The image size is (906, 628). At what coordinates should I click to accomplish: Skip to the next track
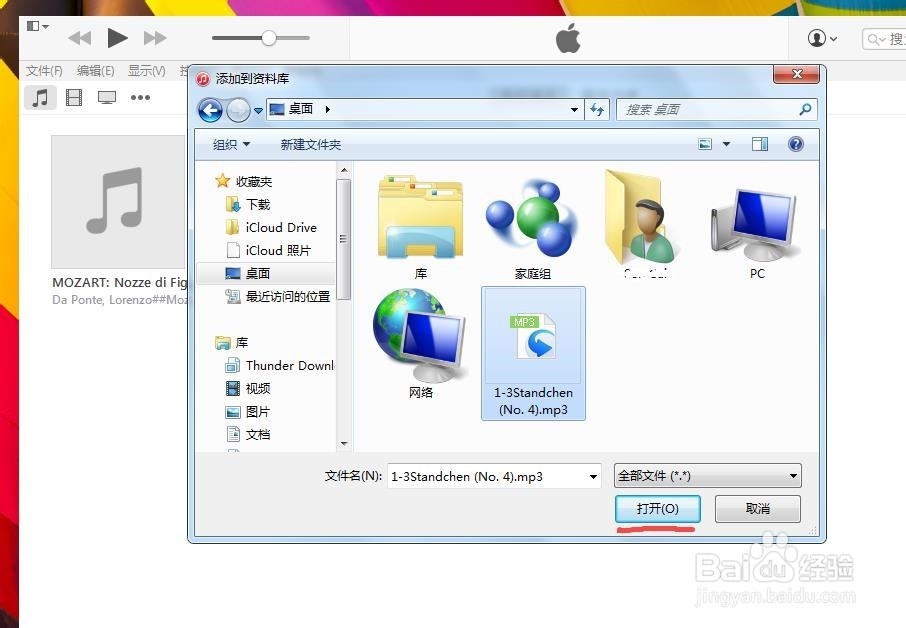[x=155, y=38]
